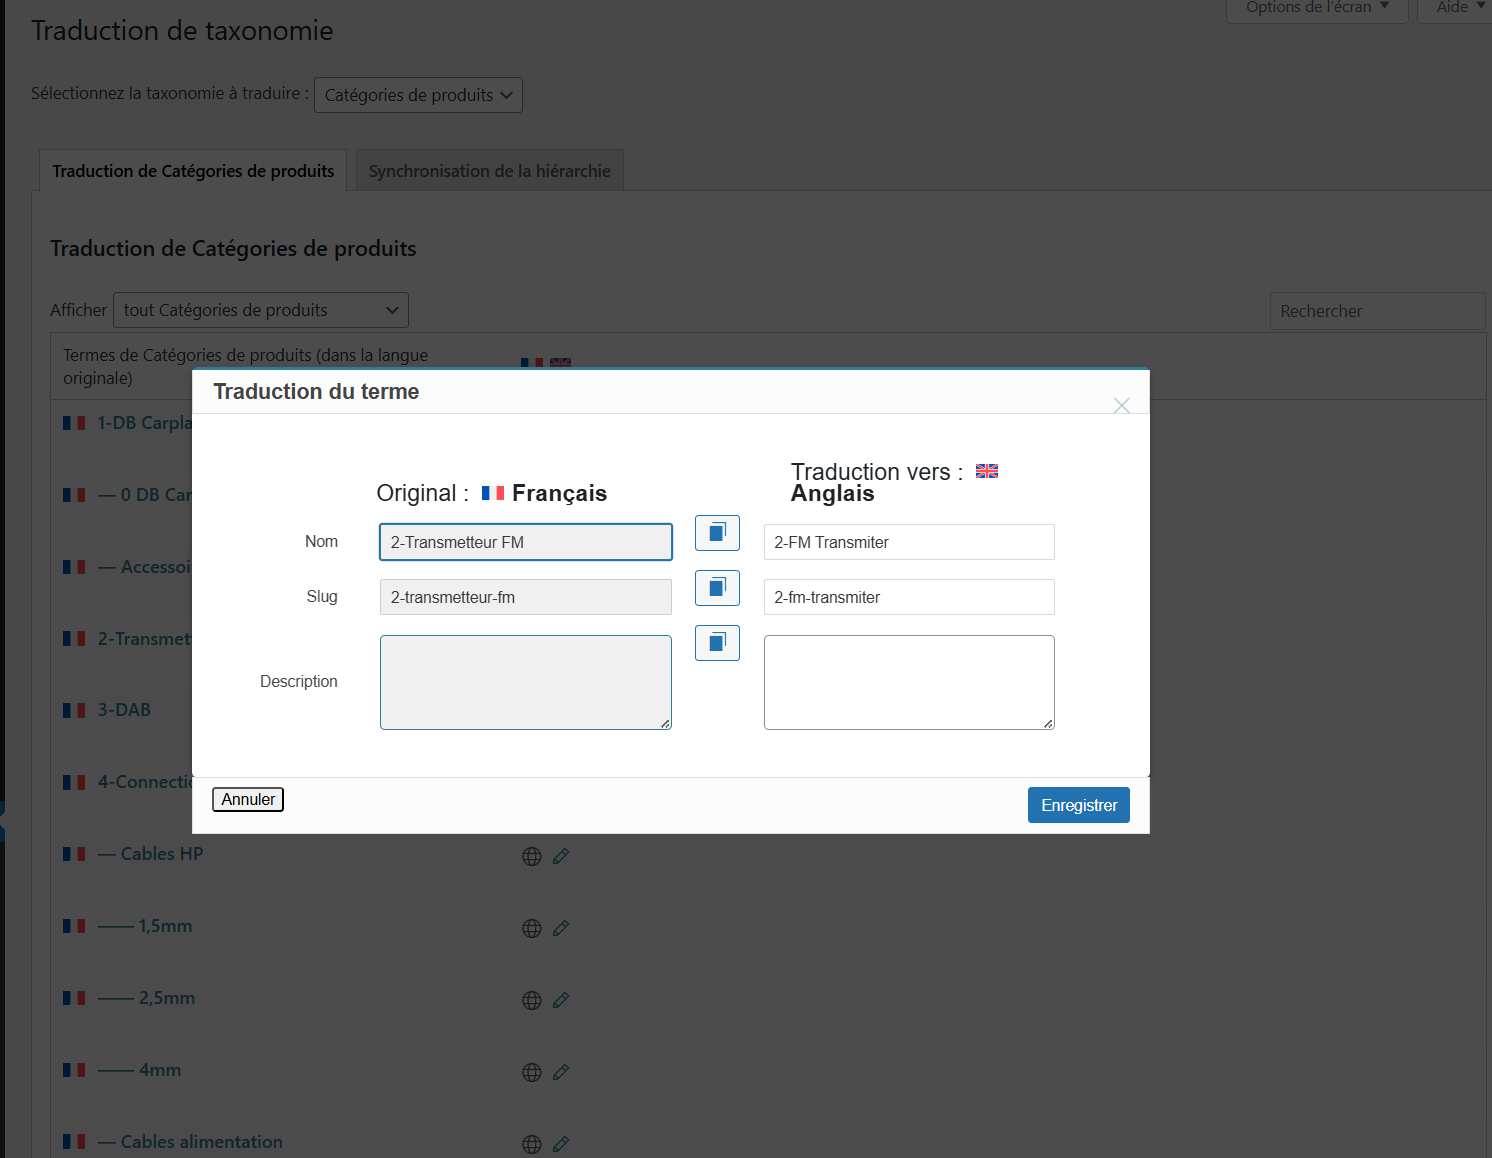Open the Options de l'écran panel
Image resolution: width=1492 pixels, height=1158 pixels.
click(x=1316, y=8)
